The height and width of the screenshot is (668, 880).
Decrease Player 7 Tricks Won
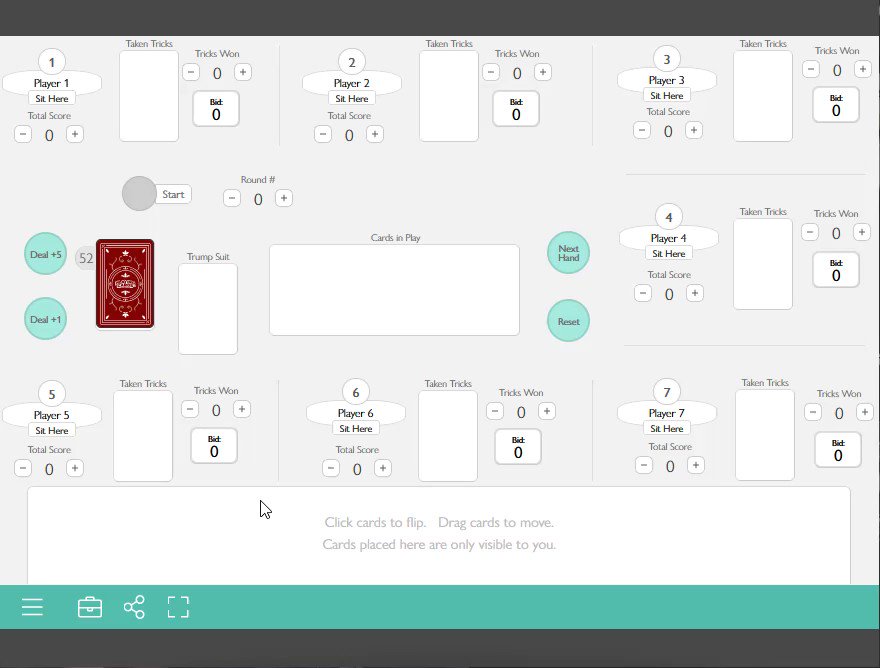[813, 413]
